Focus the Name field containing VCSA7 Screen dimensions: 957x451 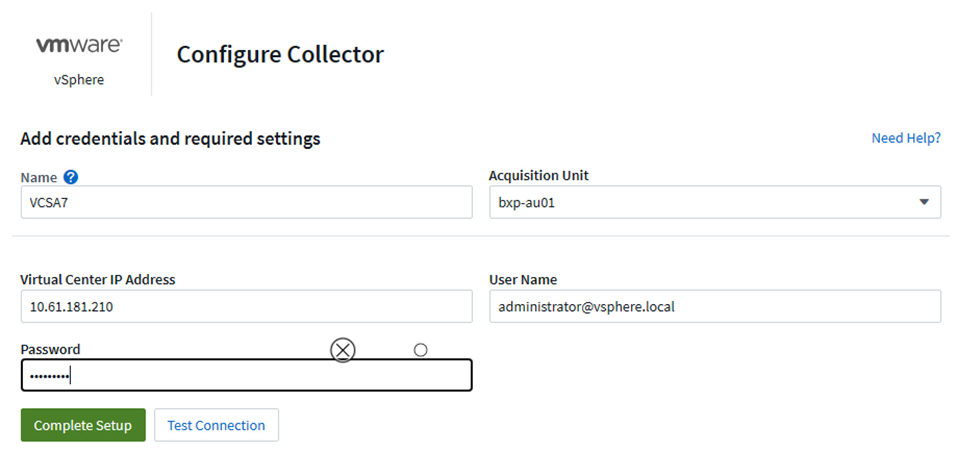point(245,202)
